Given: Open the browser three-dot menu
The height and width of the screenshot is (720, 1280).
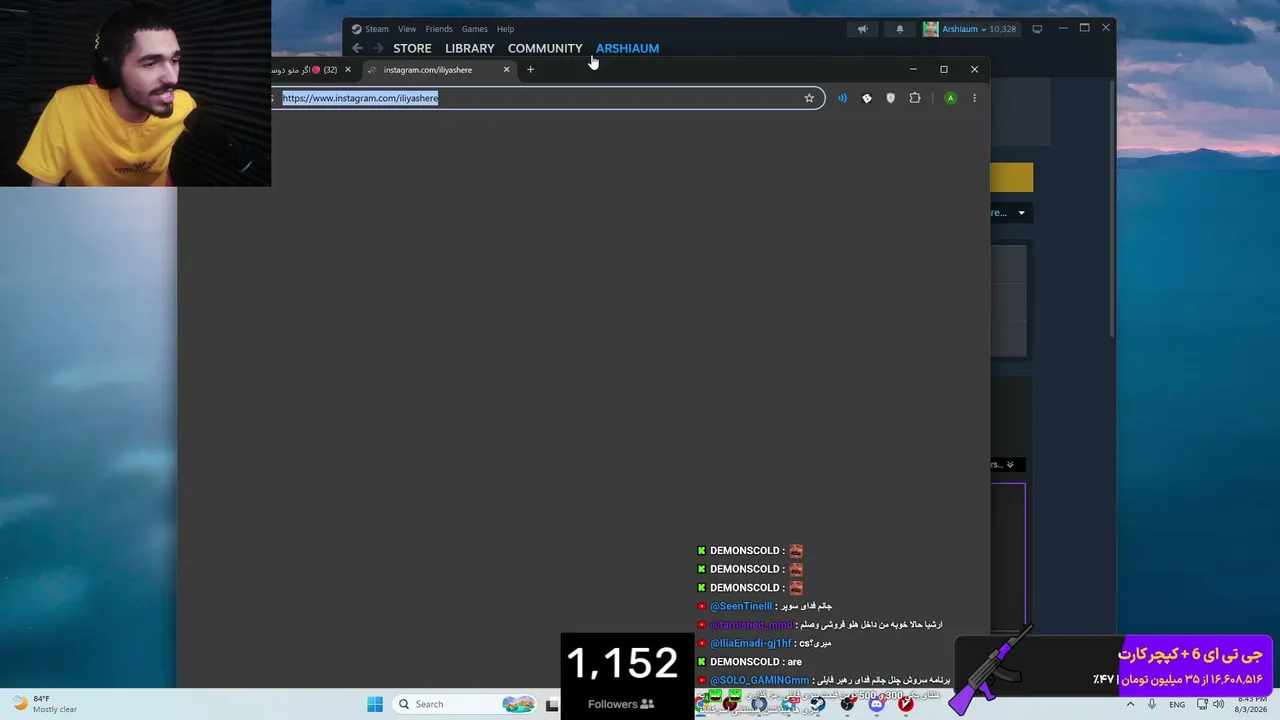Looking at the screenshot, I should pyautogui.click(x=974, y=98).
